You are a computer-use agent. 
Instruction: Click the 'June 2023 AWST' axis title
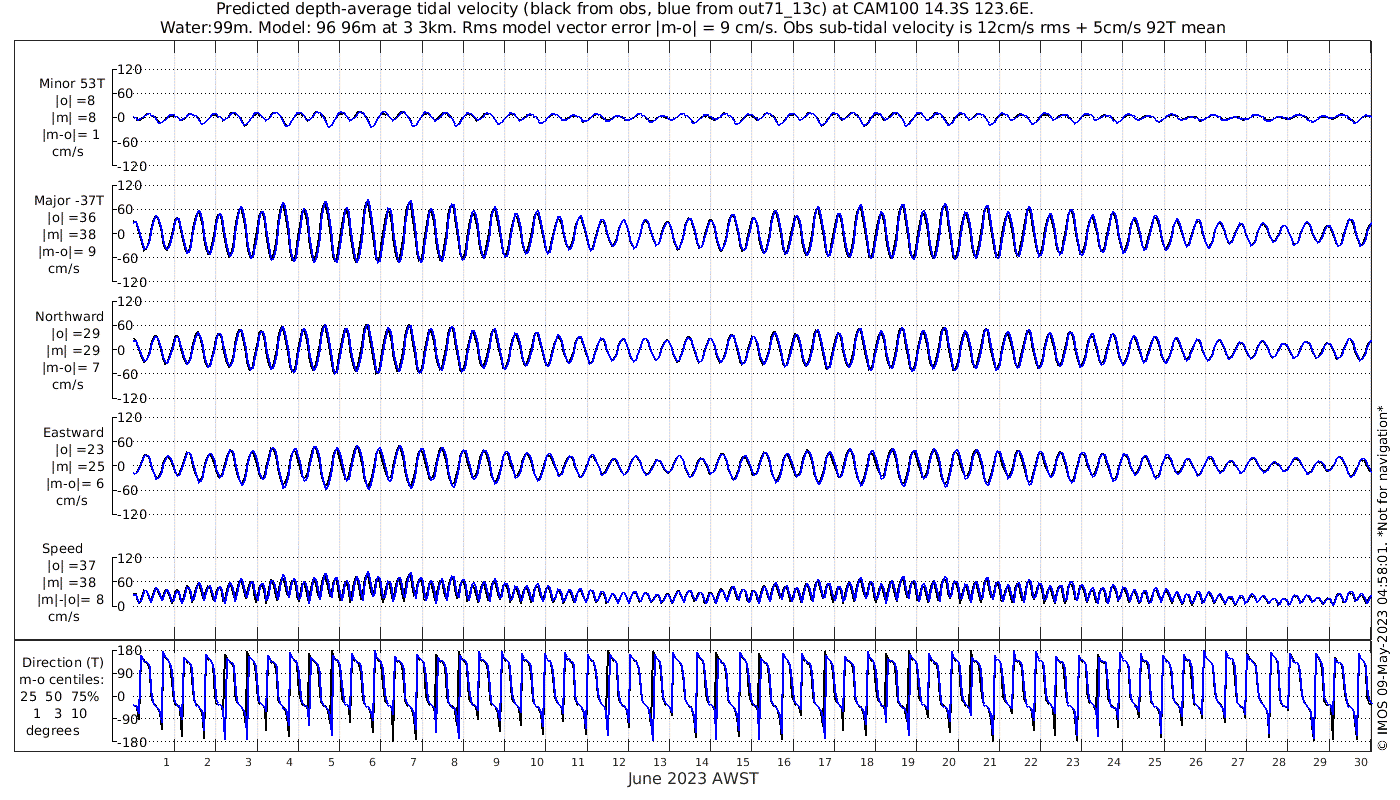tap(693, 779)
